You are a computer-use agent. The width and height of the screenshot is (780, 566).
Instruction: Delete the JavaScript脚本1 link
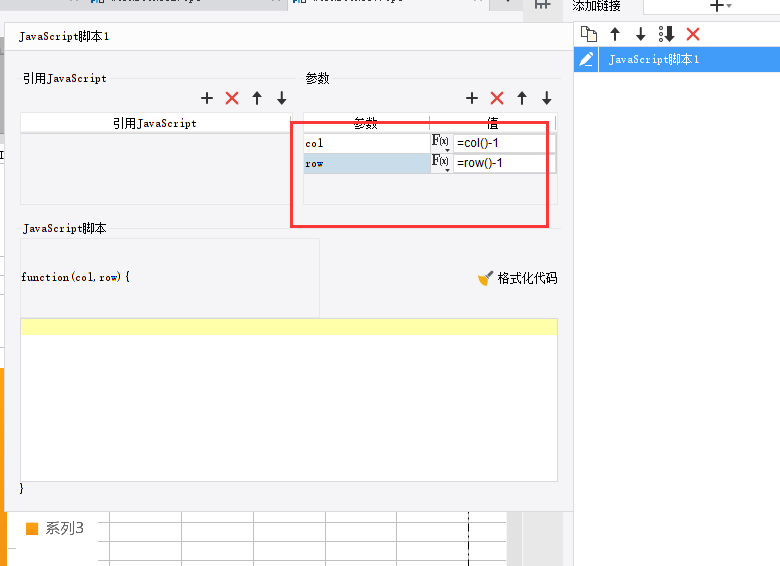pyautogui.click(x=693, y=34)
